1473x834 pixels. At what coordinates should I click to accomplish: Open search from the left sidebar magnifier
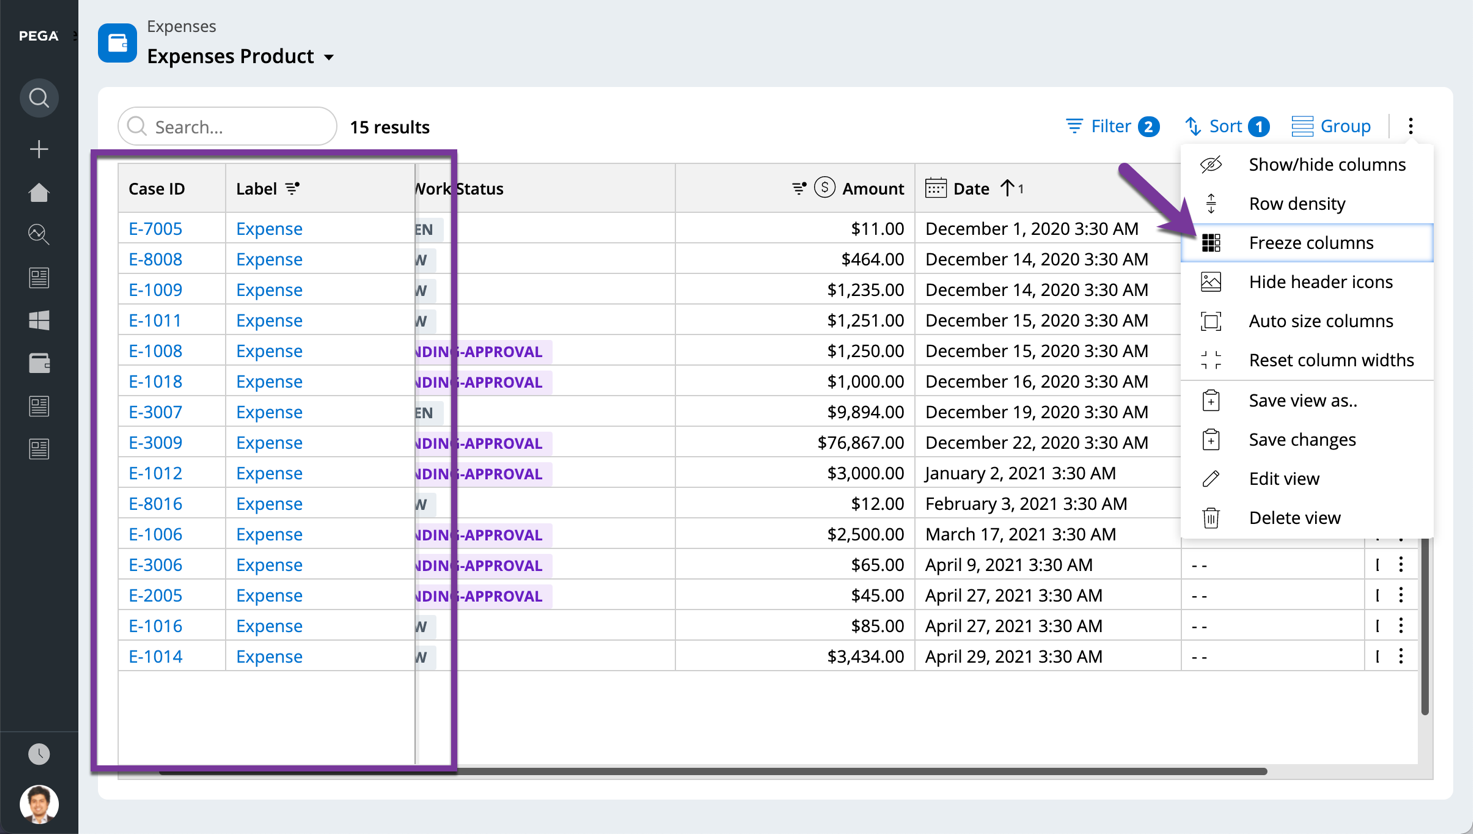(38, 98)
